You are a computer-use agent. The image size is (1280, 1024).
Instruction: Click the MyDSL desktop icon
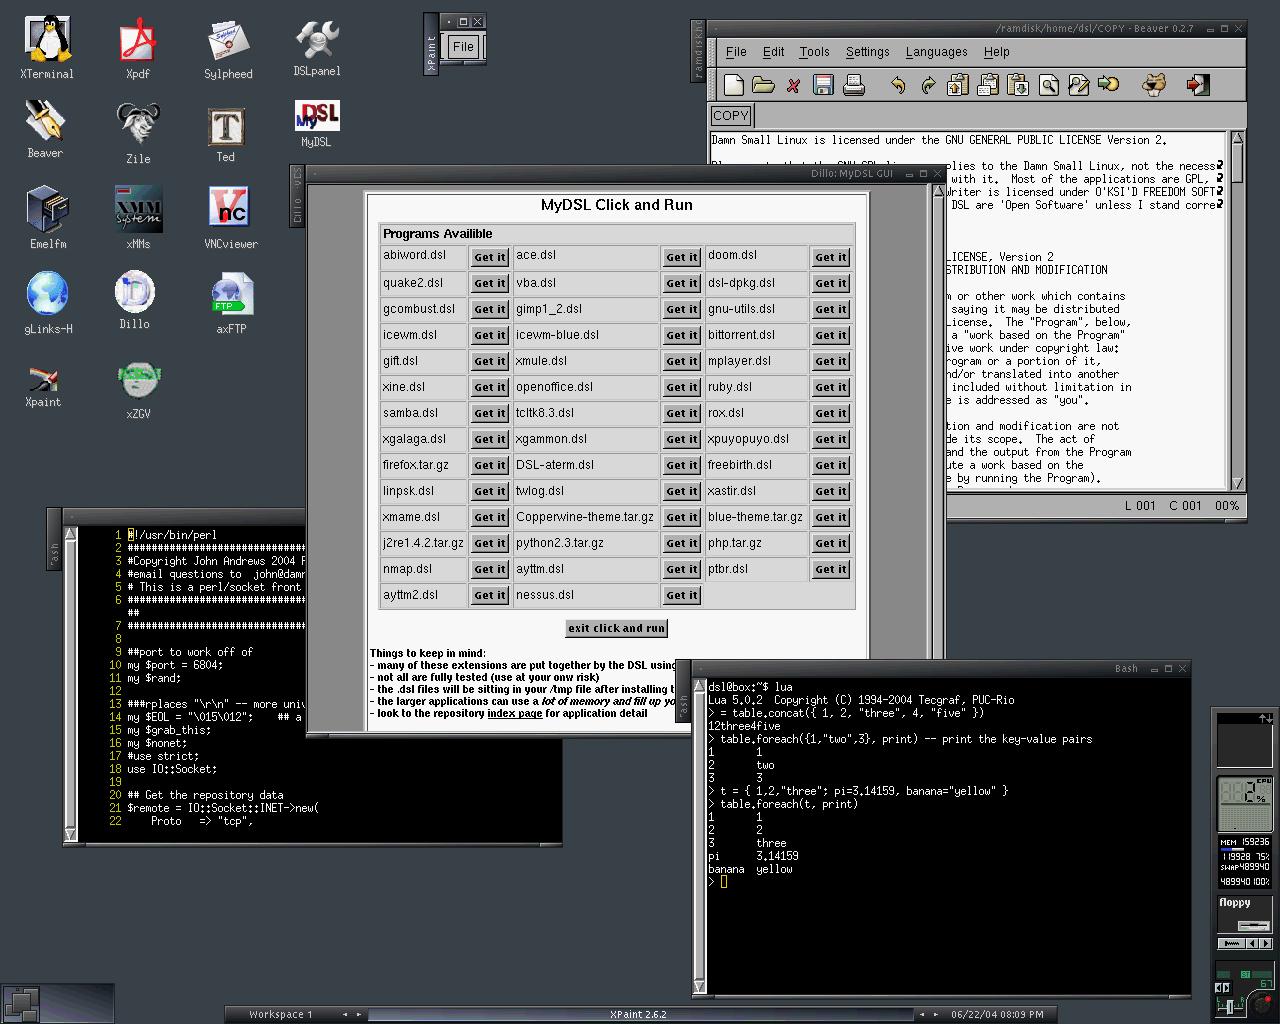click(x=316, y=123)
